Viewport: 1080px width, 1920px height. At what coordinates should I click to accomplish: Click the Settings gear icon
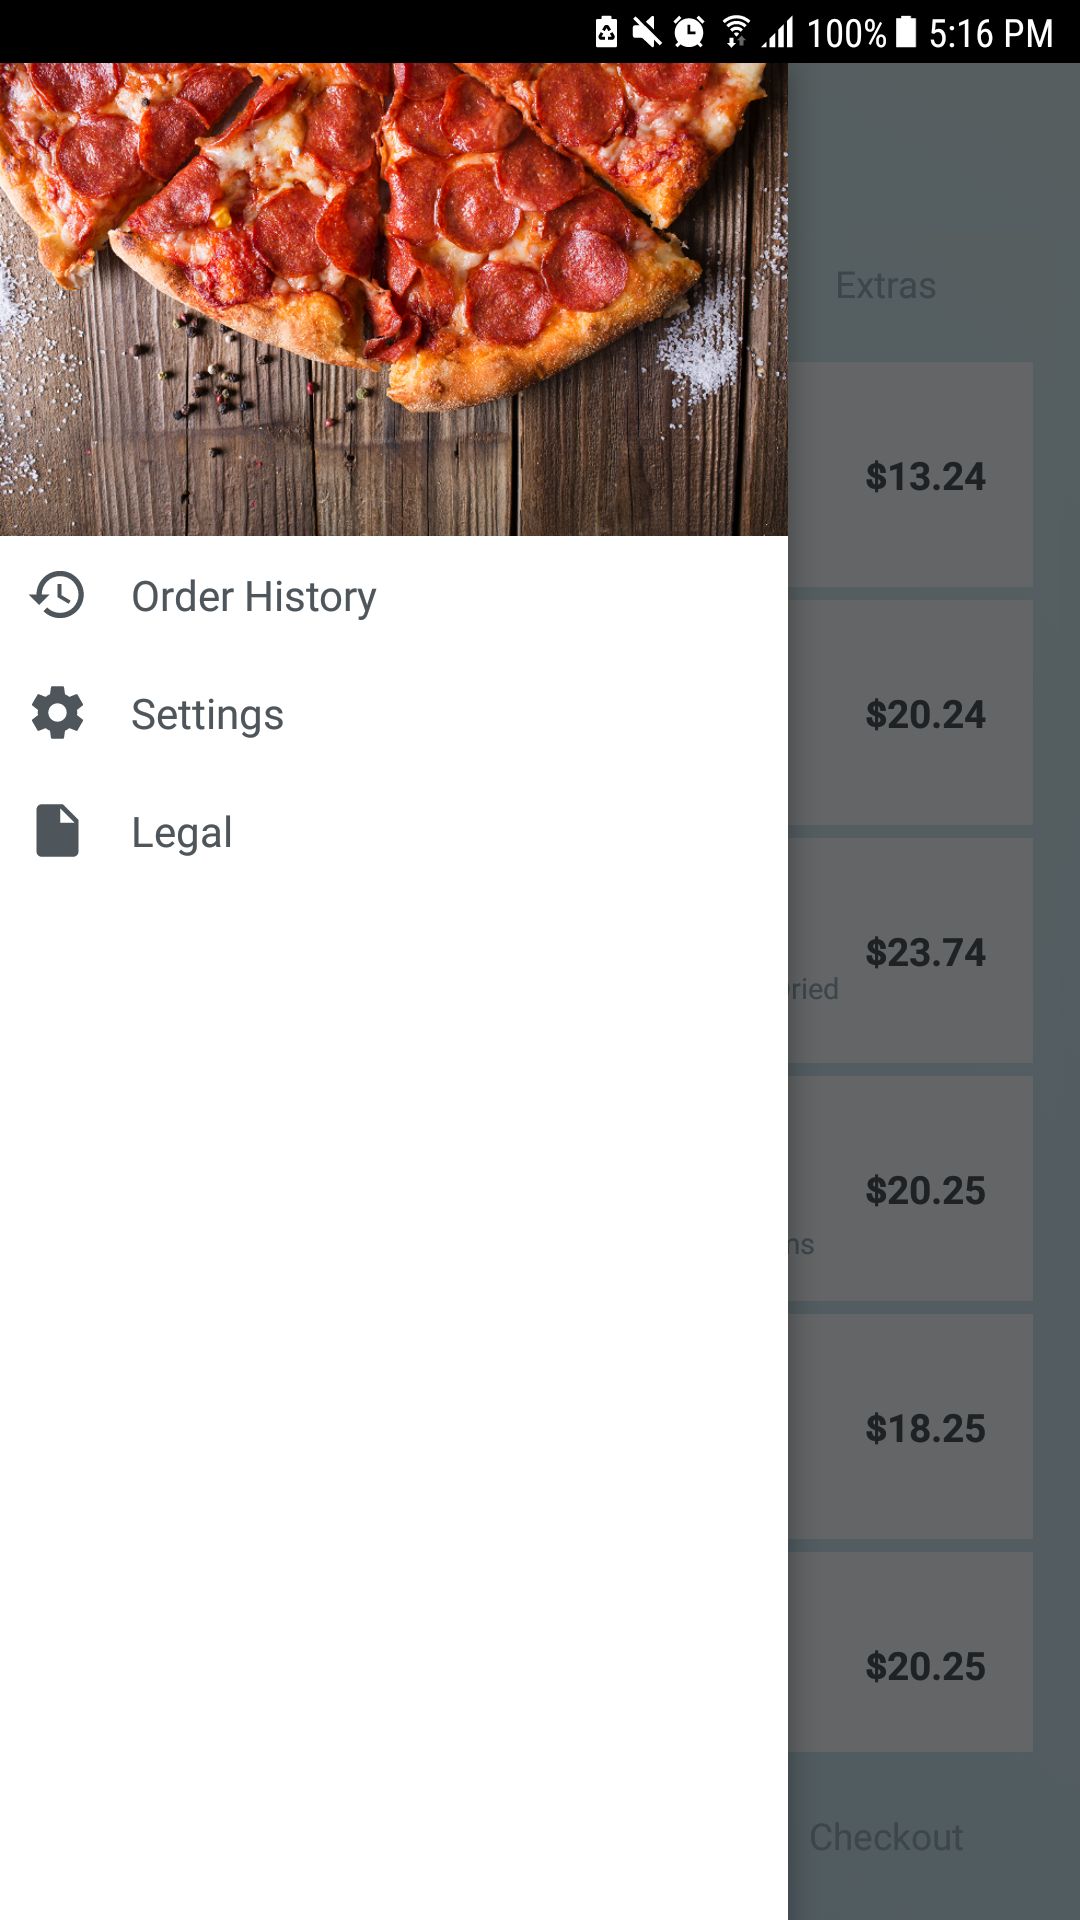click(57, 713)
